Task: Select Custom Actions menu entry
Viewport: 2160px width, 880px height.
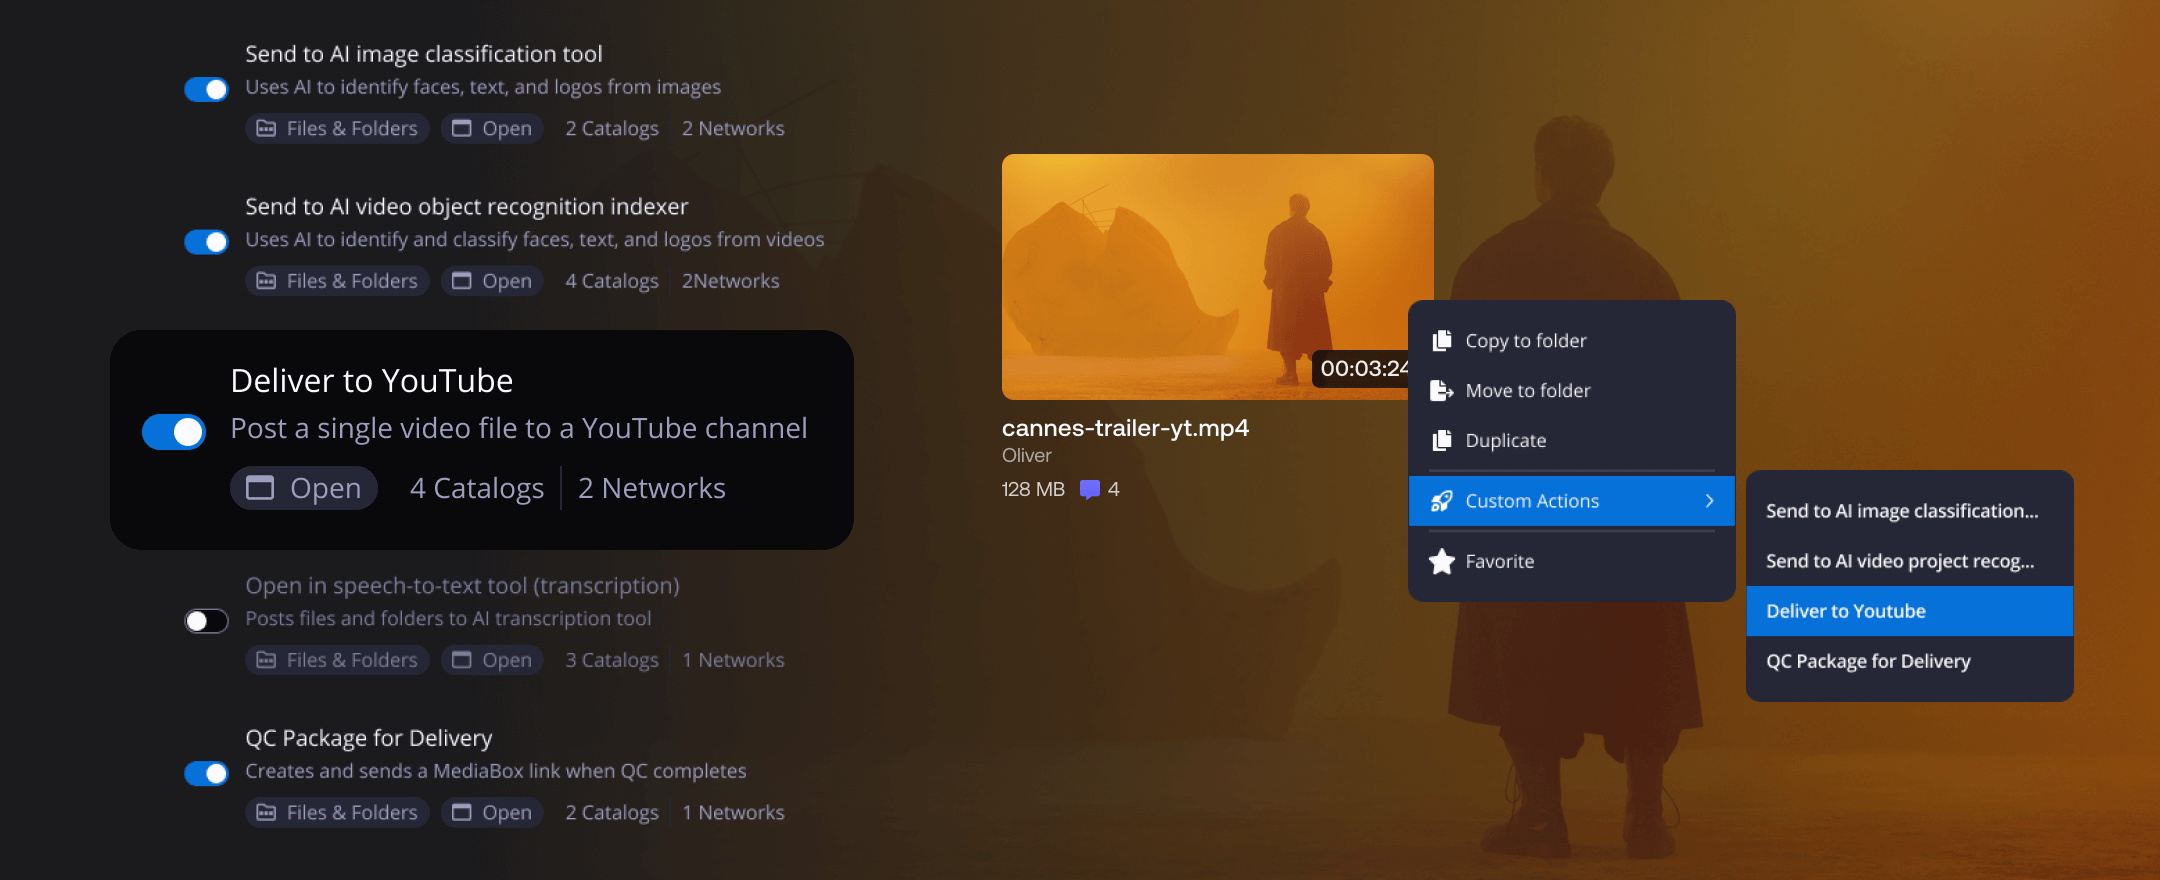Action: coord(1572,501)
